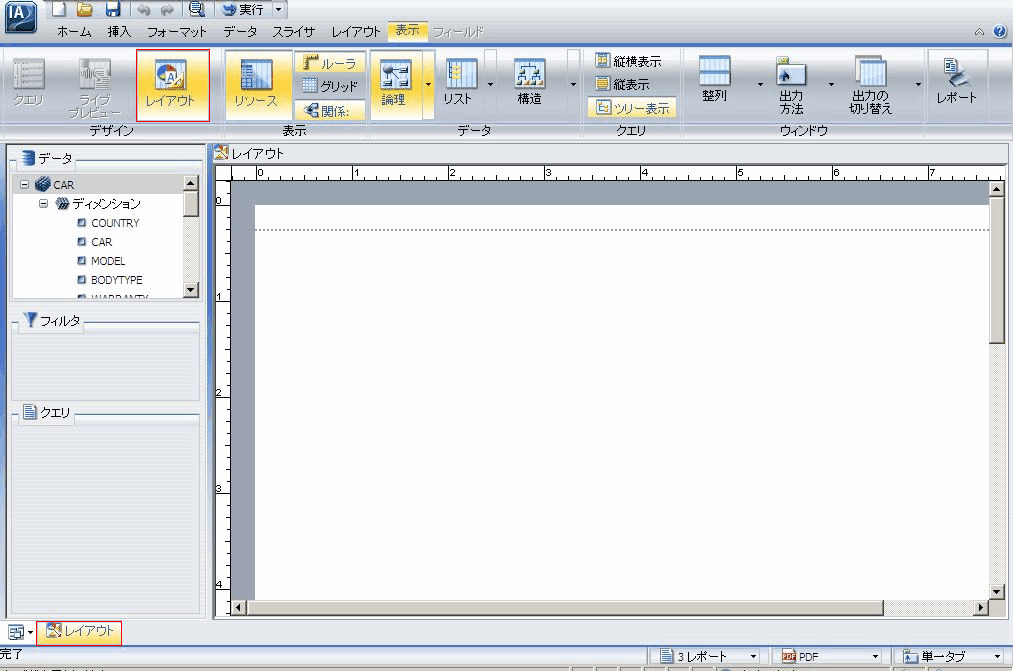Open the 挿入 ribbon tab
This screenshot has height=671, width=1013.
(x=119, y=32)
